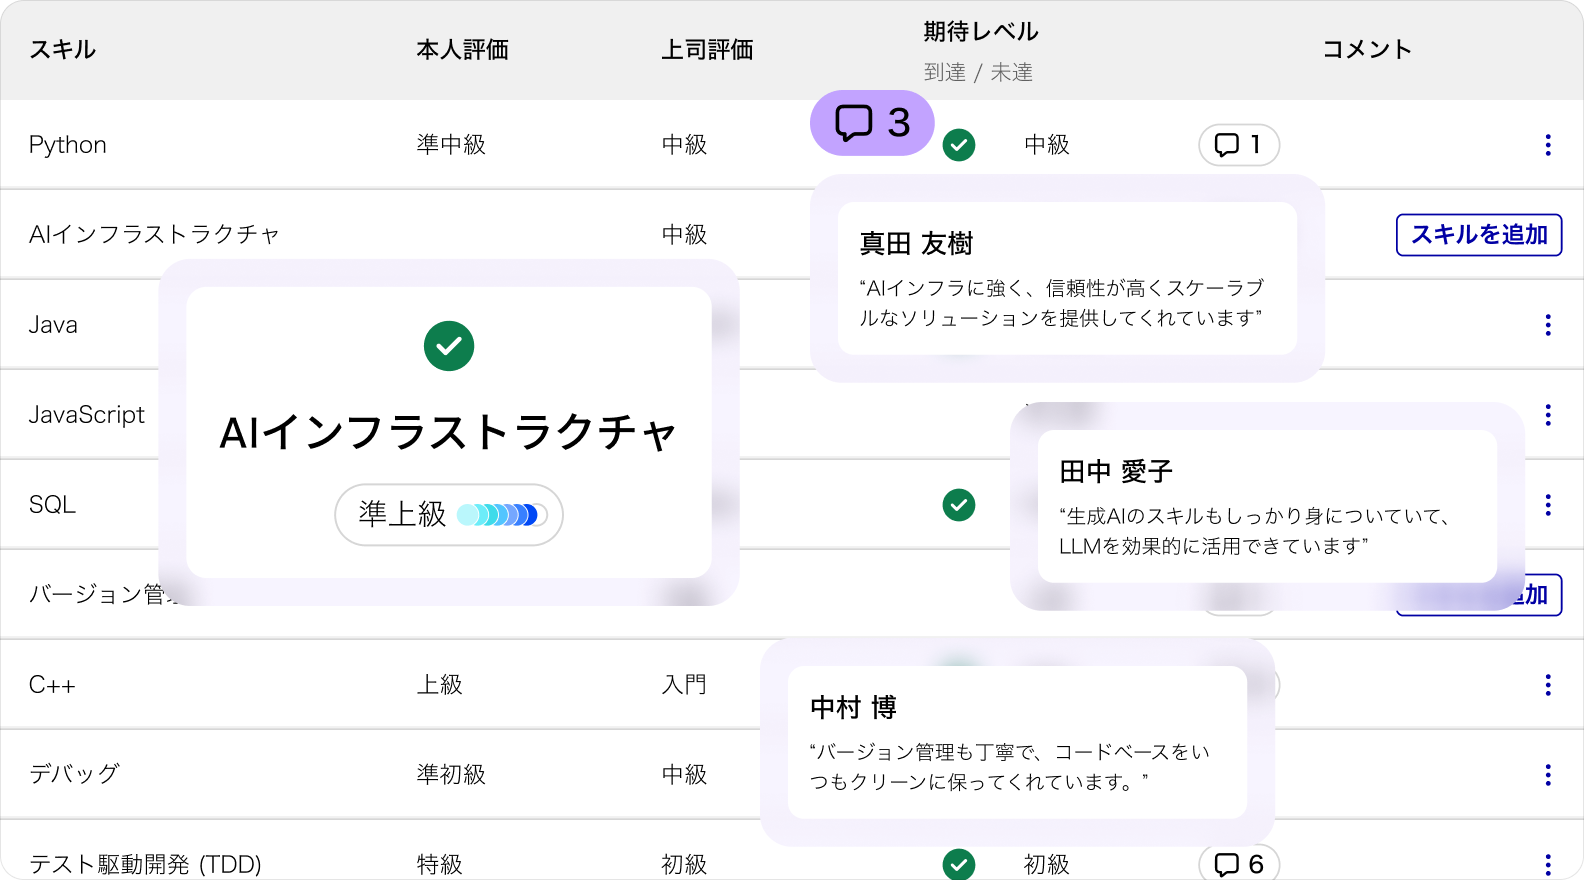Click the green check in the SQL row
This screenshot has width=1584, height=880.
pos(959,505)
